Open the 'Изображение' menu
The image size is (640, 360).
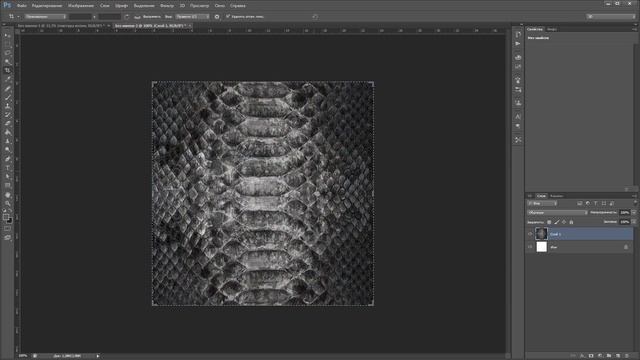click(x=81, y=6)
